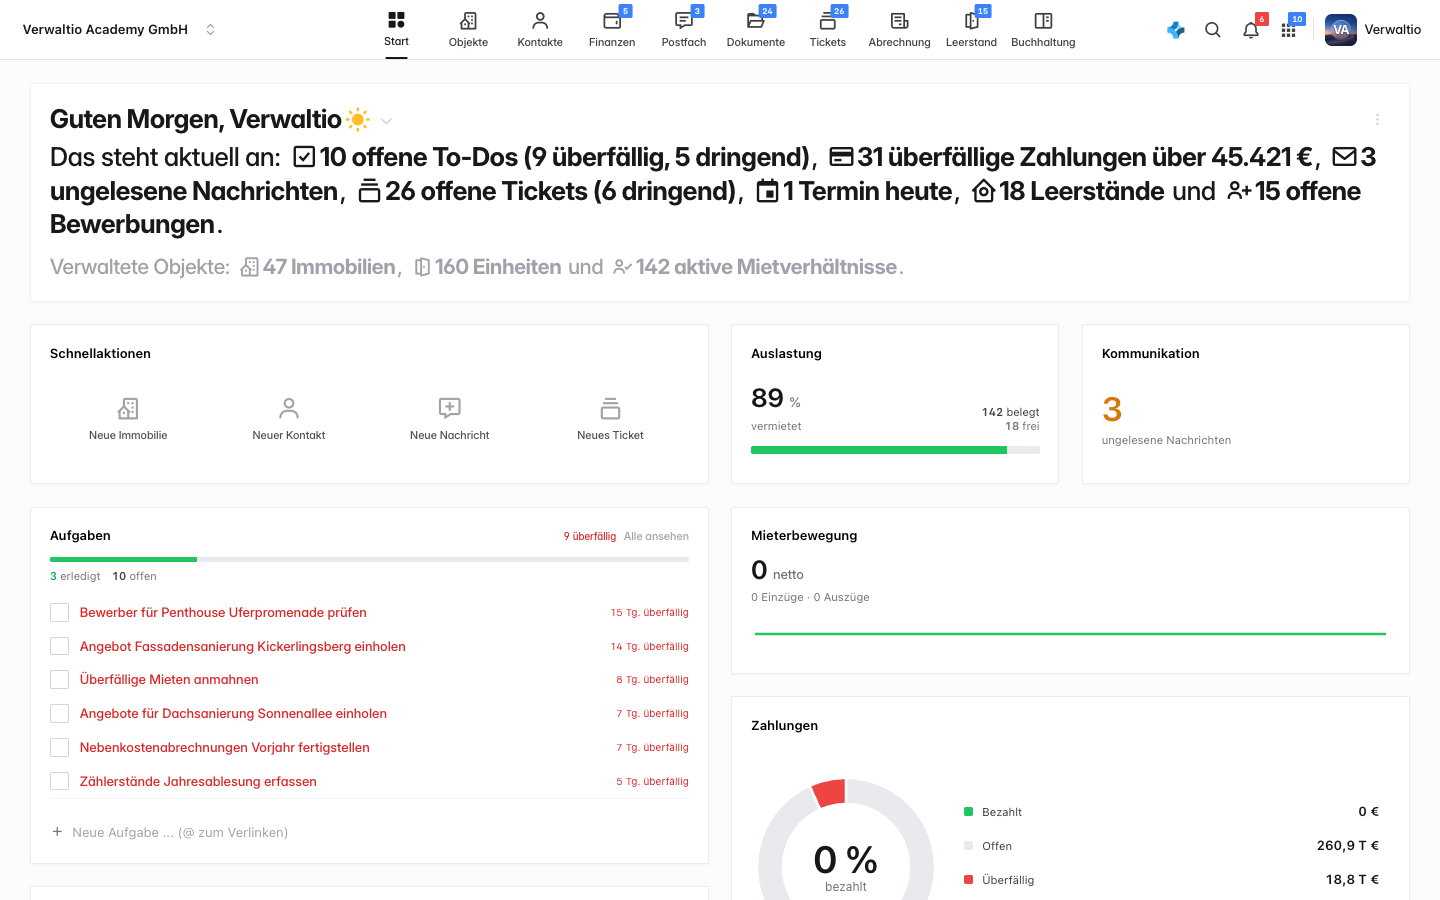Open the 10 offene To-Dos summary link
This screenshot has width=1440, height=900.
(x=550, y=158)
